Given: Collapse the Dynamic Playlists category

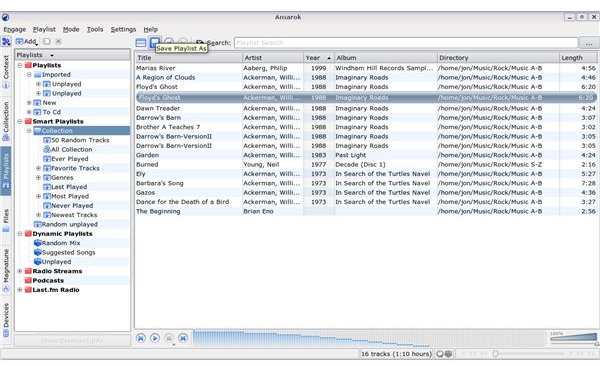Looking at the screenshot, I should click(x=20, y=234).
